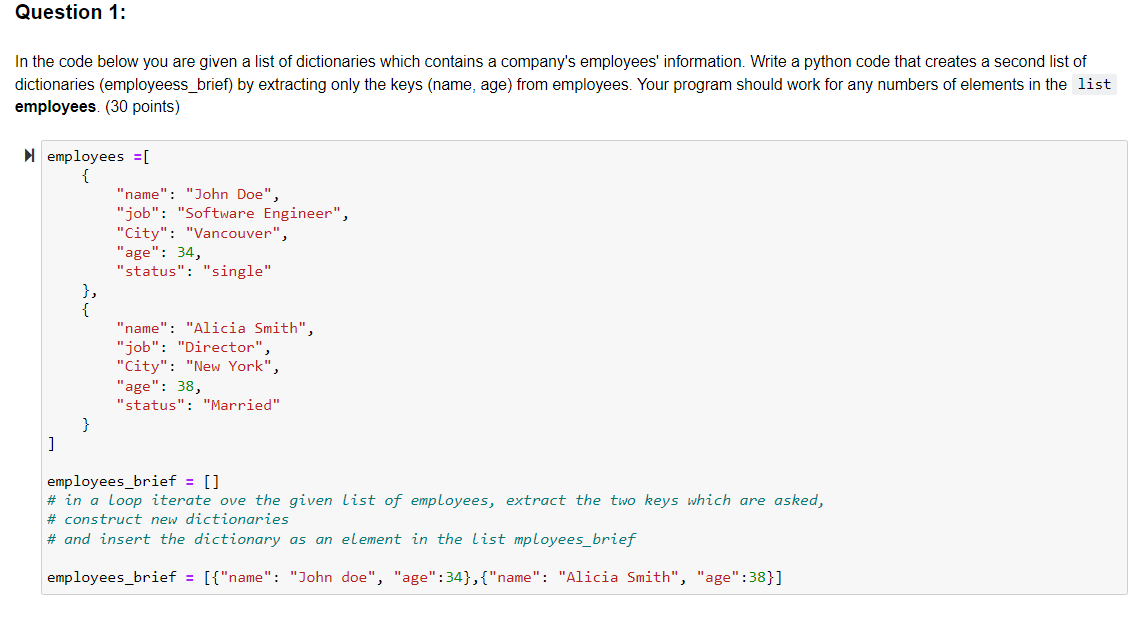Click the "Married" status string

[x=243, y=405]
